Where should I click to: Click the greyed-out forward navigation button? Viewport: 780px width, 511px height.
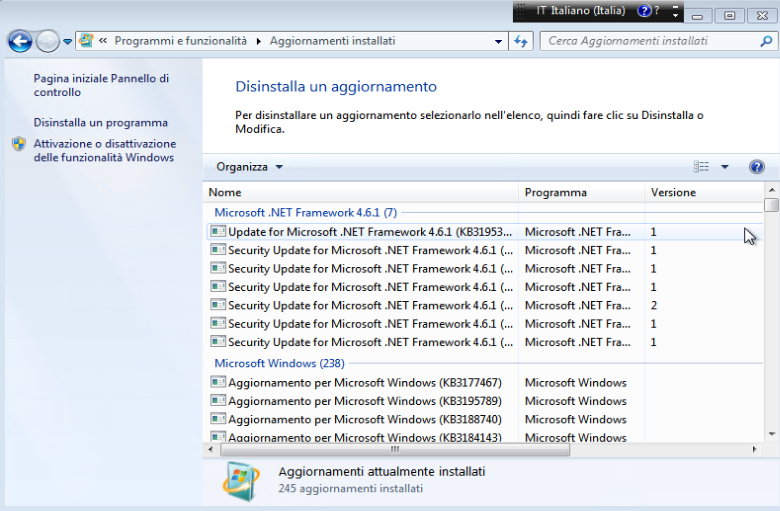tap(48, 41)
